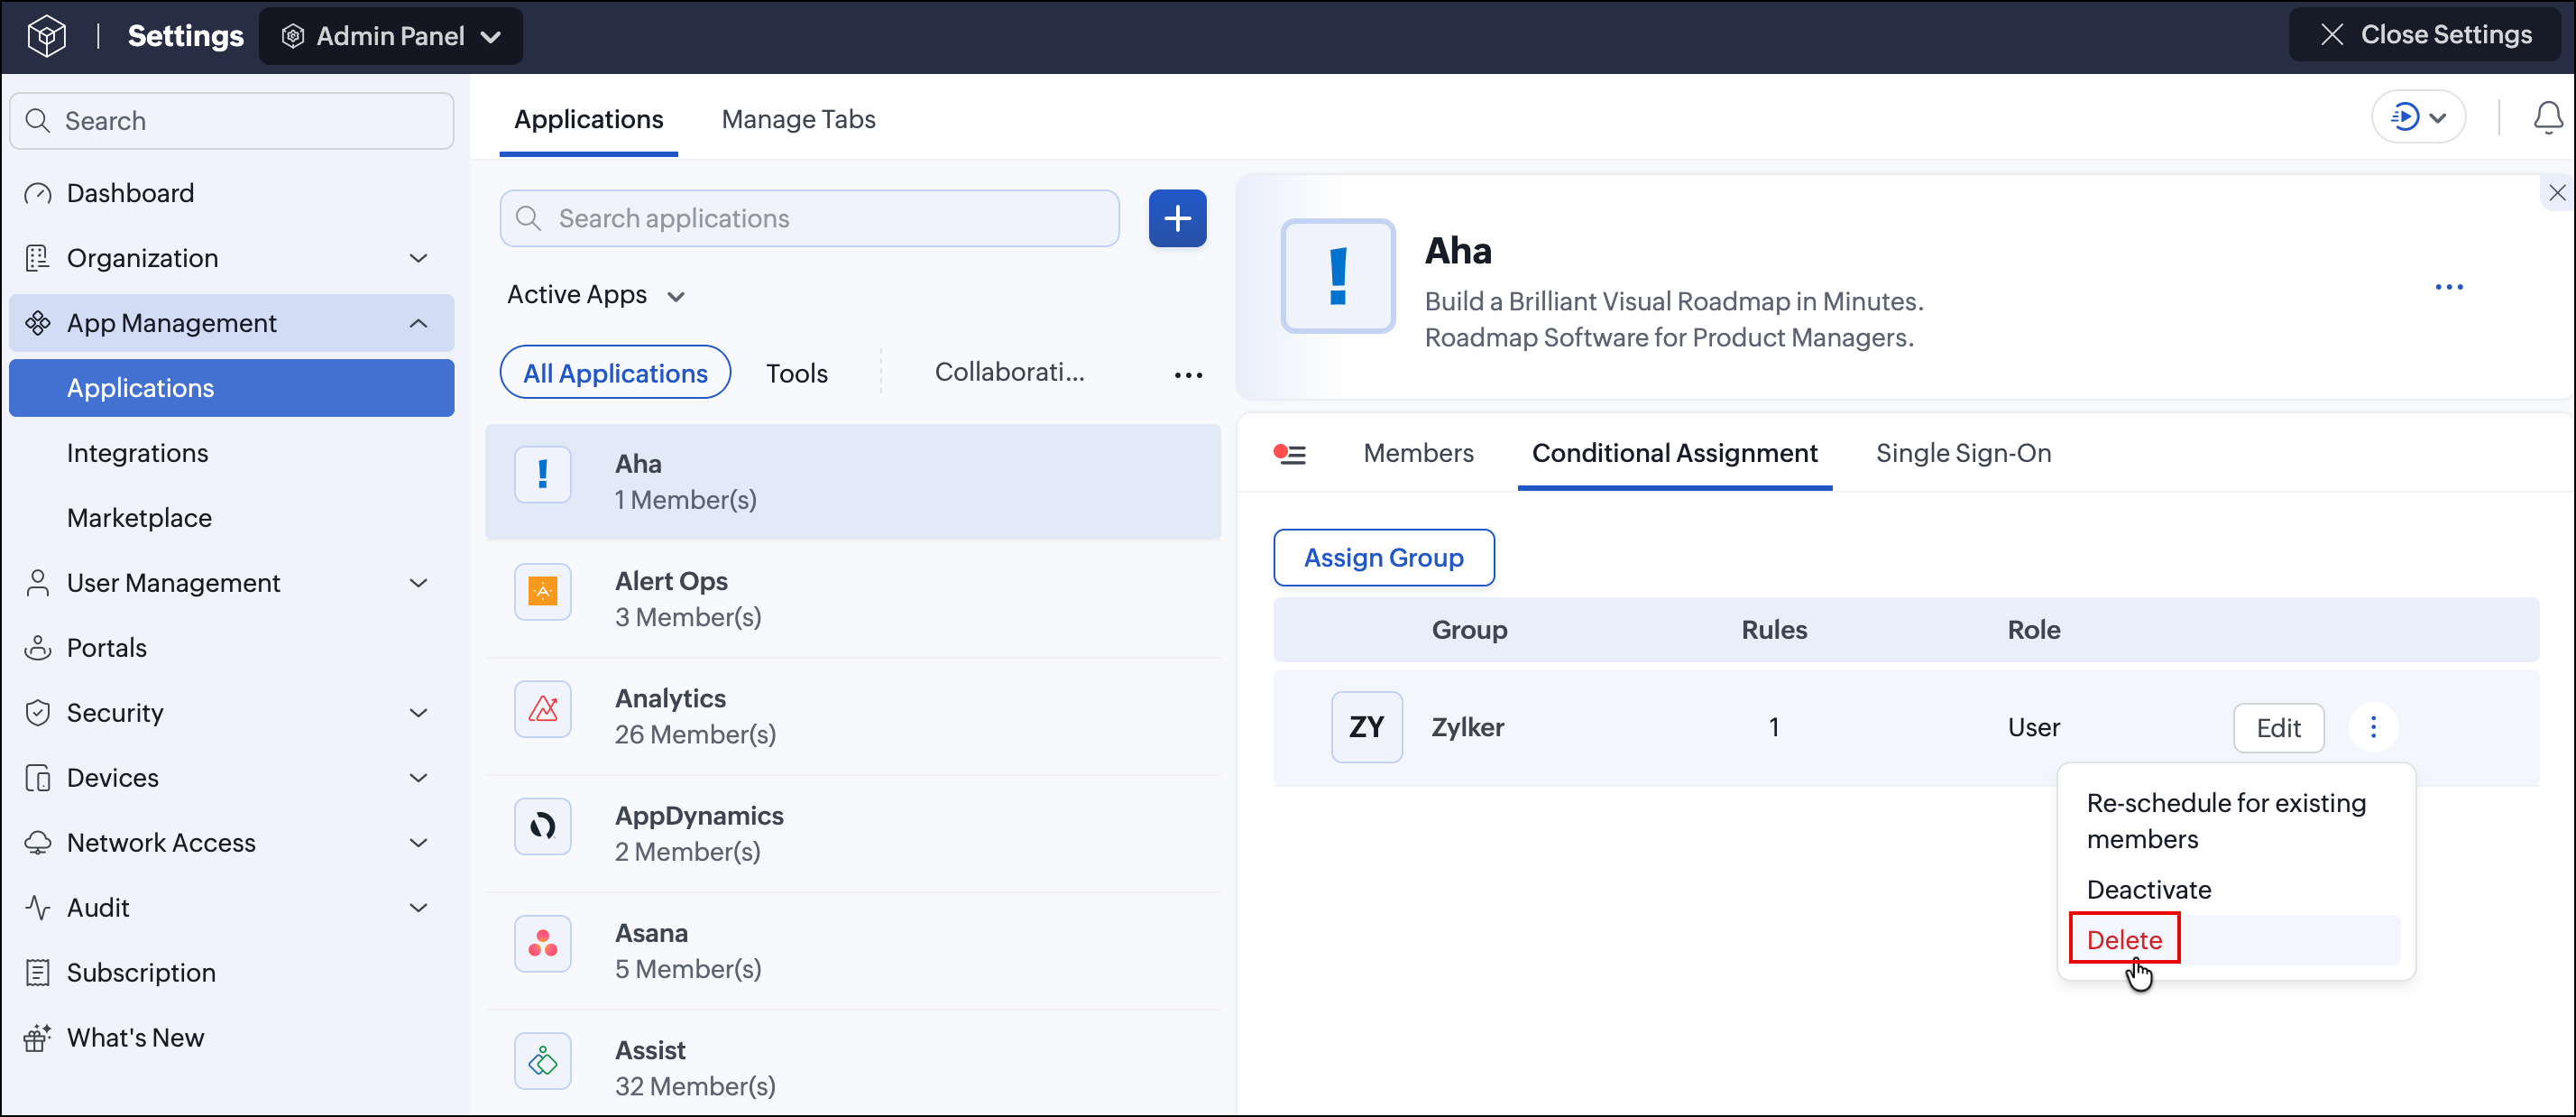Click the red-dot list icon tab
The image size is (2576, 1117).
pos(1289,454)
